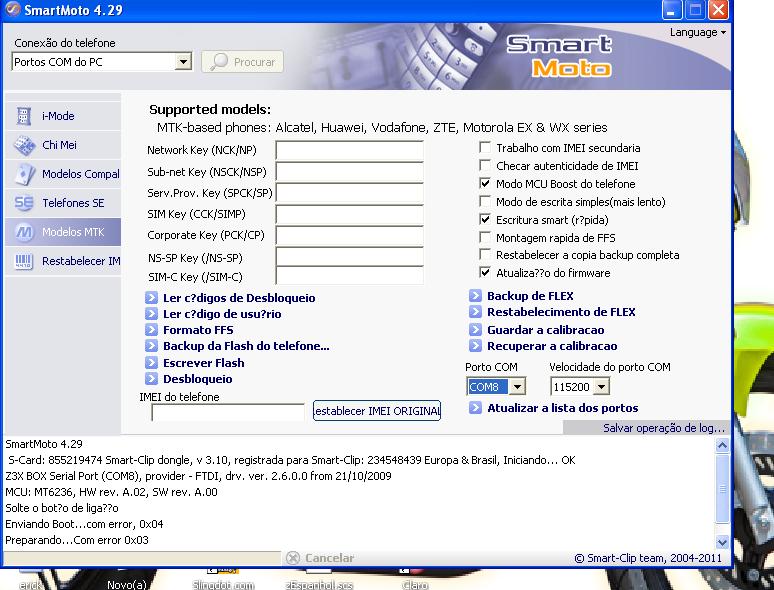
Task: Click the Procurar button
Action: point(242,62)
